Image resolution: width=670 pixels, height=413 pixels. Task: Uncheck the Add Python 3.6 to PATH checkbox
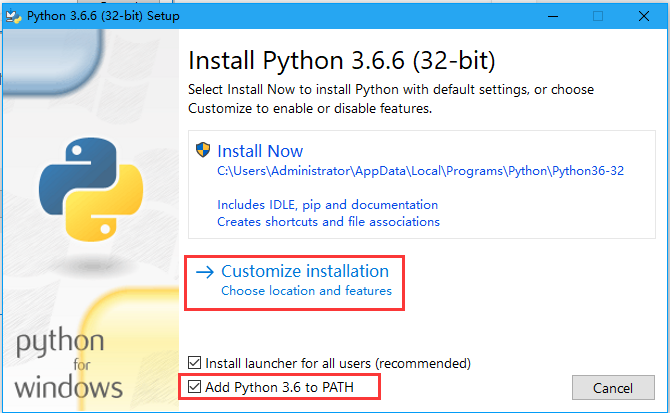coord(195,386)
